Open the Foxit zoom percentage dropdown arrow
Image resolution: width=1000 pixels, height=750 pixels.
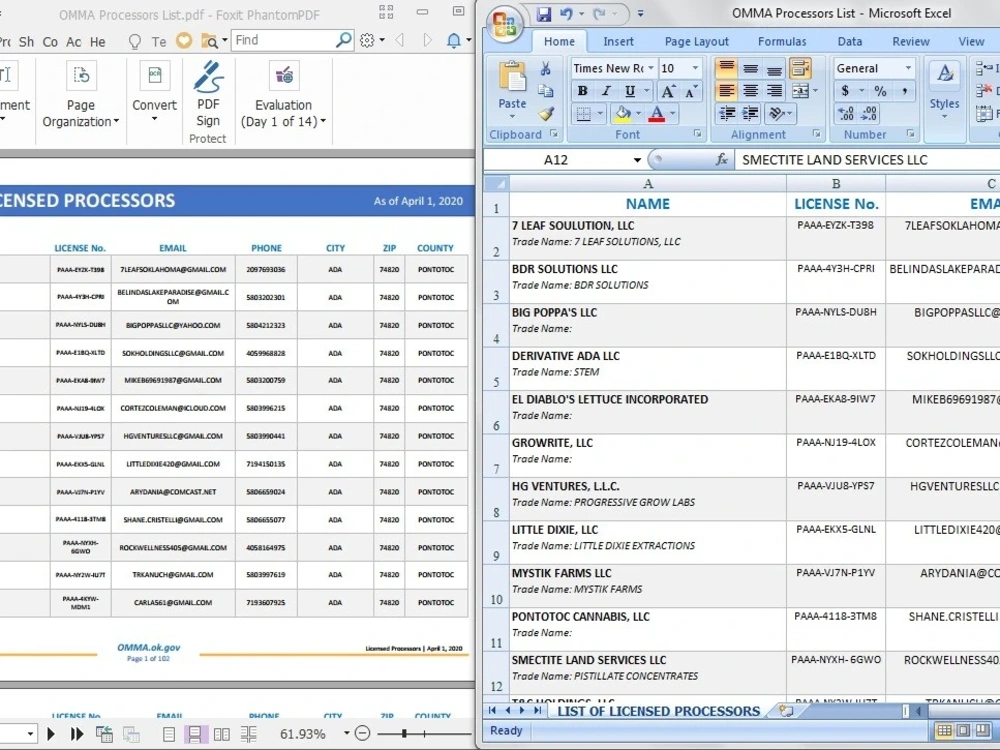point(346,733)
